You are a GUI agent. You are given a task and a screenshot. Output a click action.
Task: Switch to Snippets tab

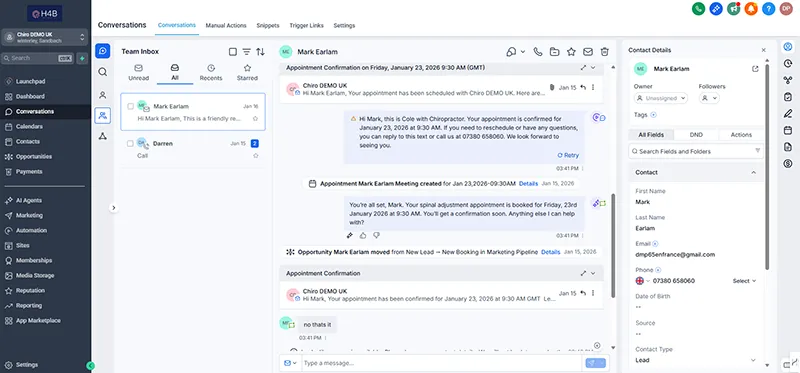pos(268,26)
